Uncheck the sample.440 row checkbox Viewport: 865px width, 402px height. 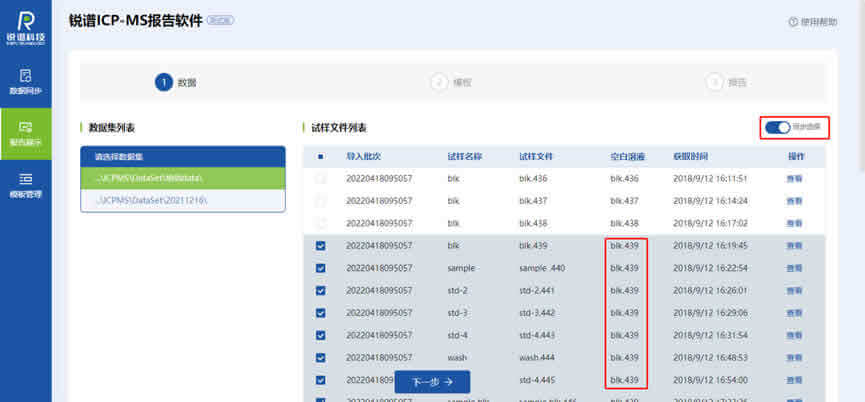(320, 268)
